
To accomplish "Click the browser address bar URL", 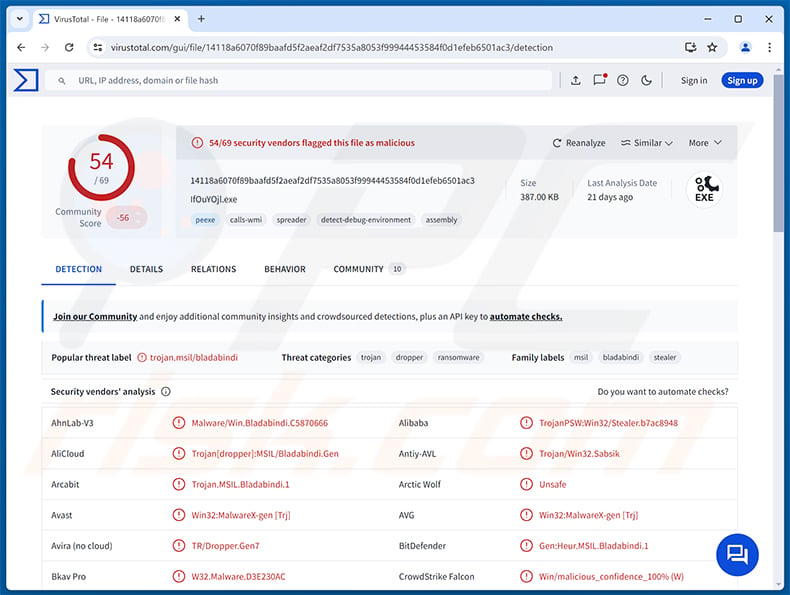I will point(332,47).
